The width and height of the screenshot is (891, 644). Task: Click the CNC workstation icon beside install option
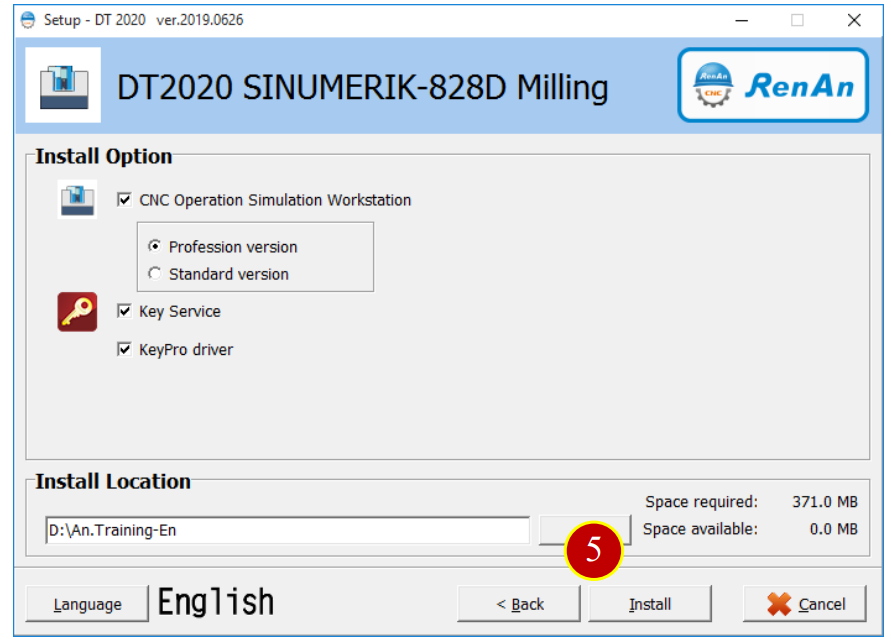point(77,200)
